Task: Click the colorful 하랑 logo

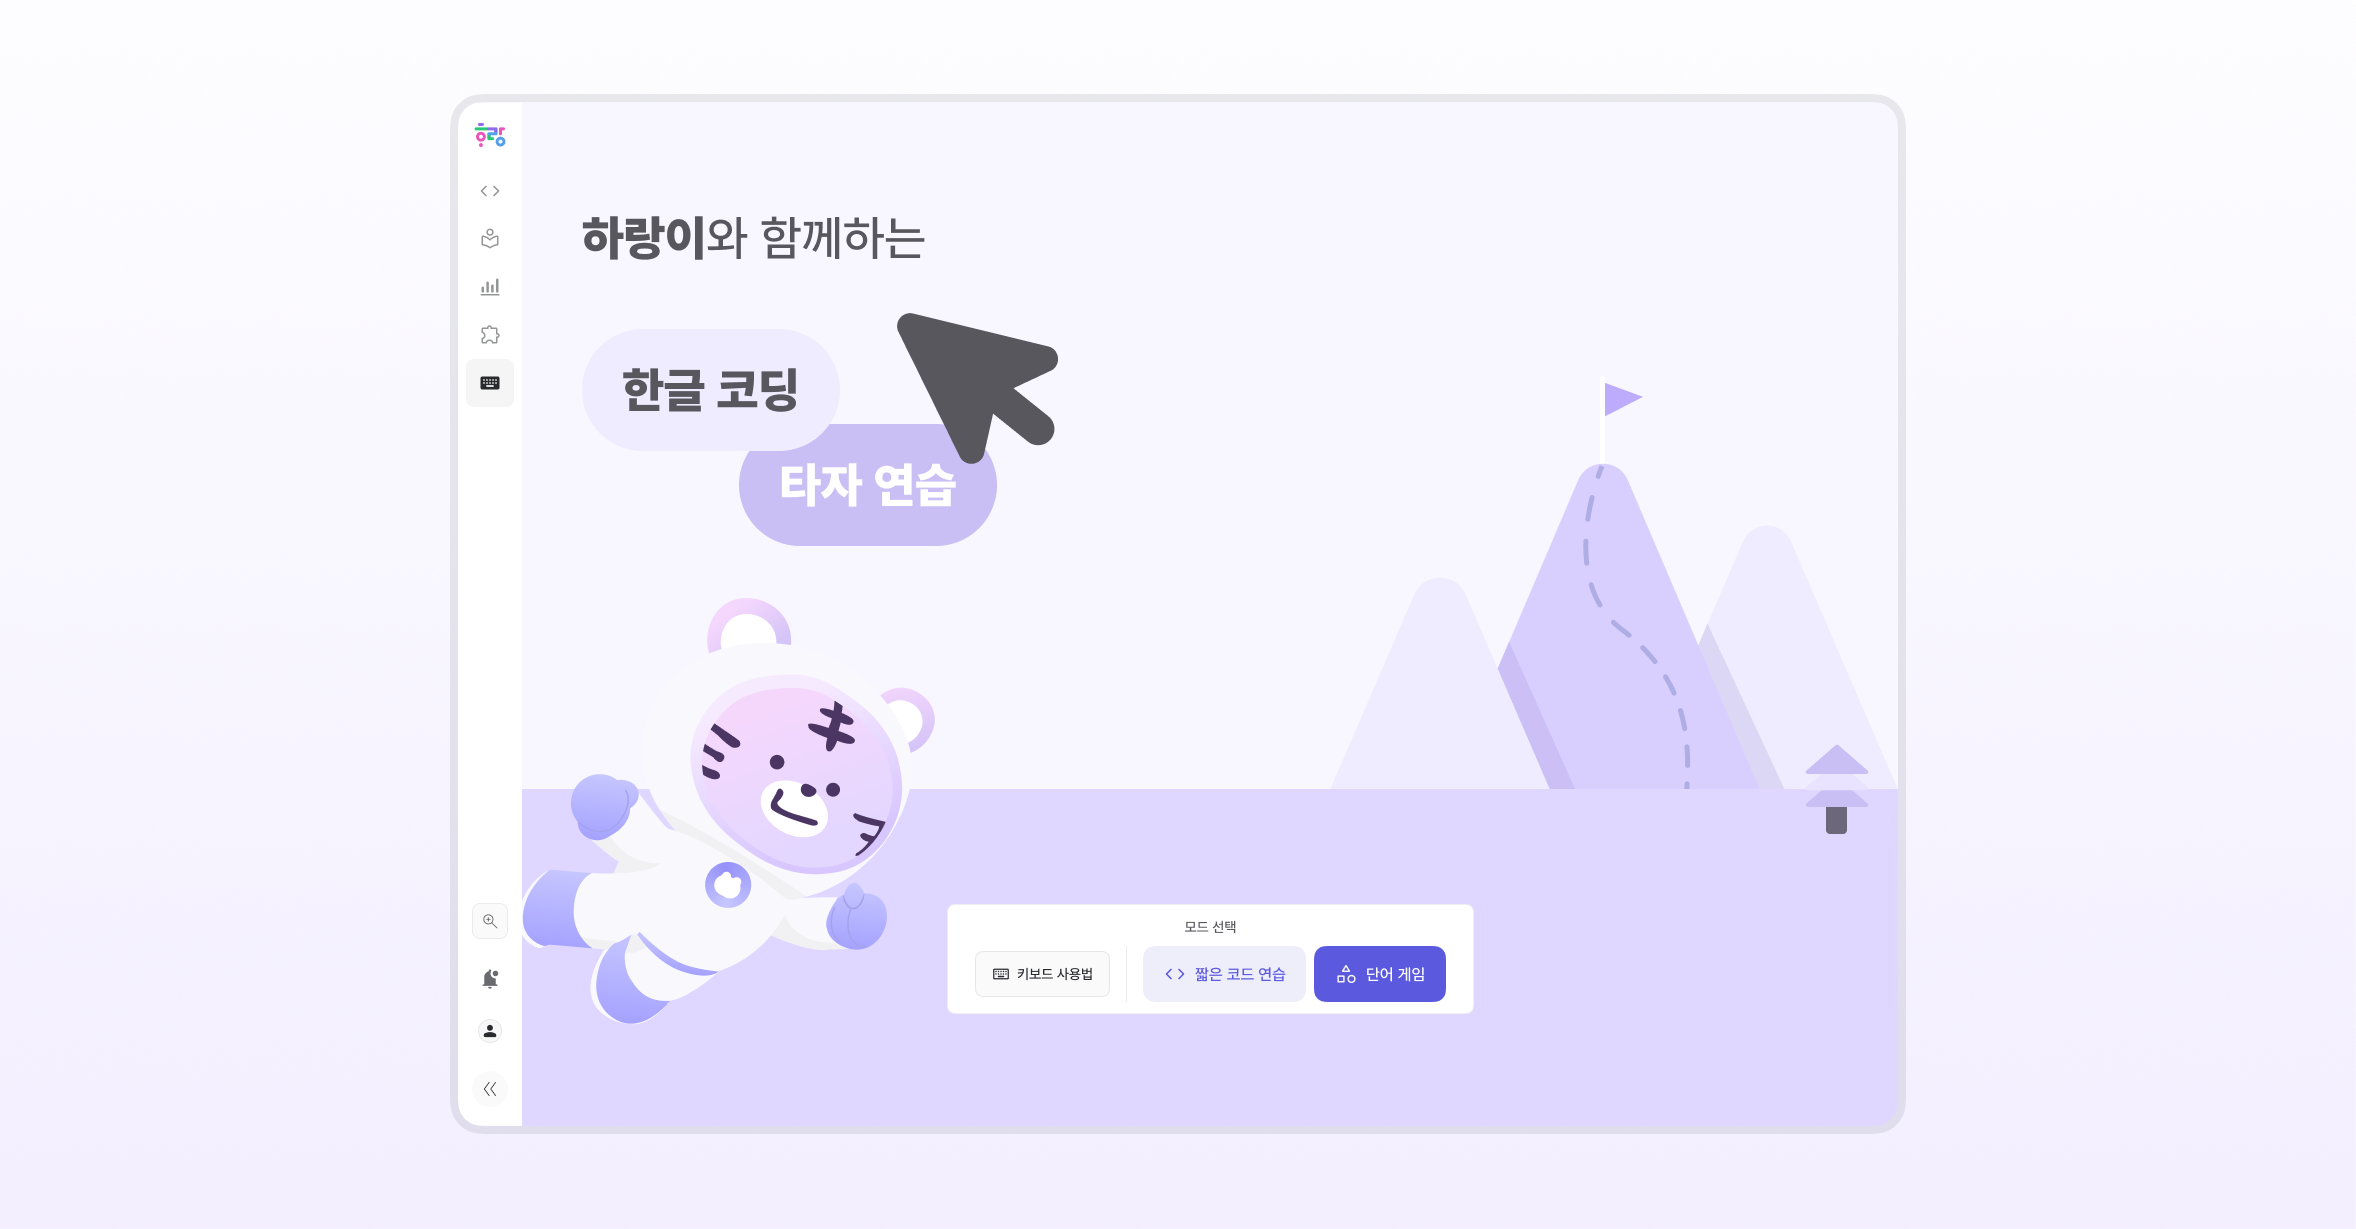Action: click(x=490, y=135)
